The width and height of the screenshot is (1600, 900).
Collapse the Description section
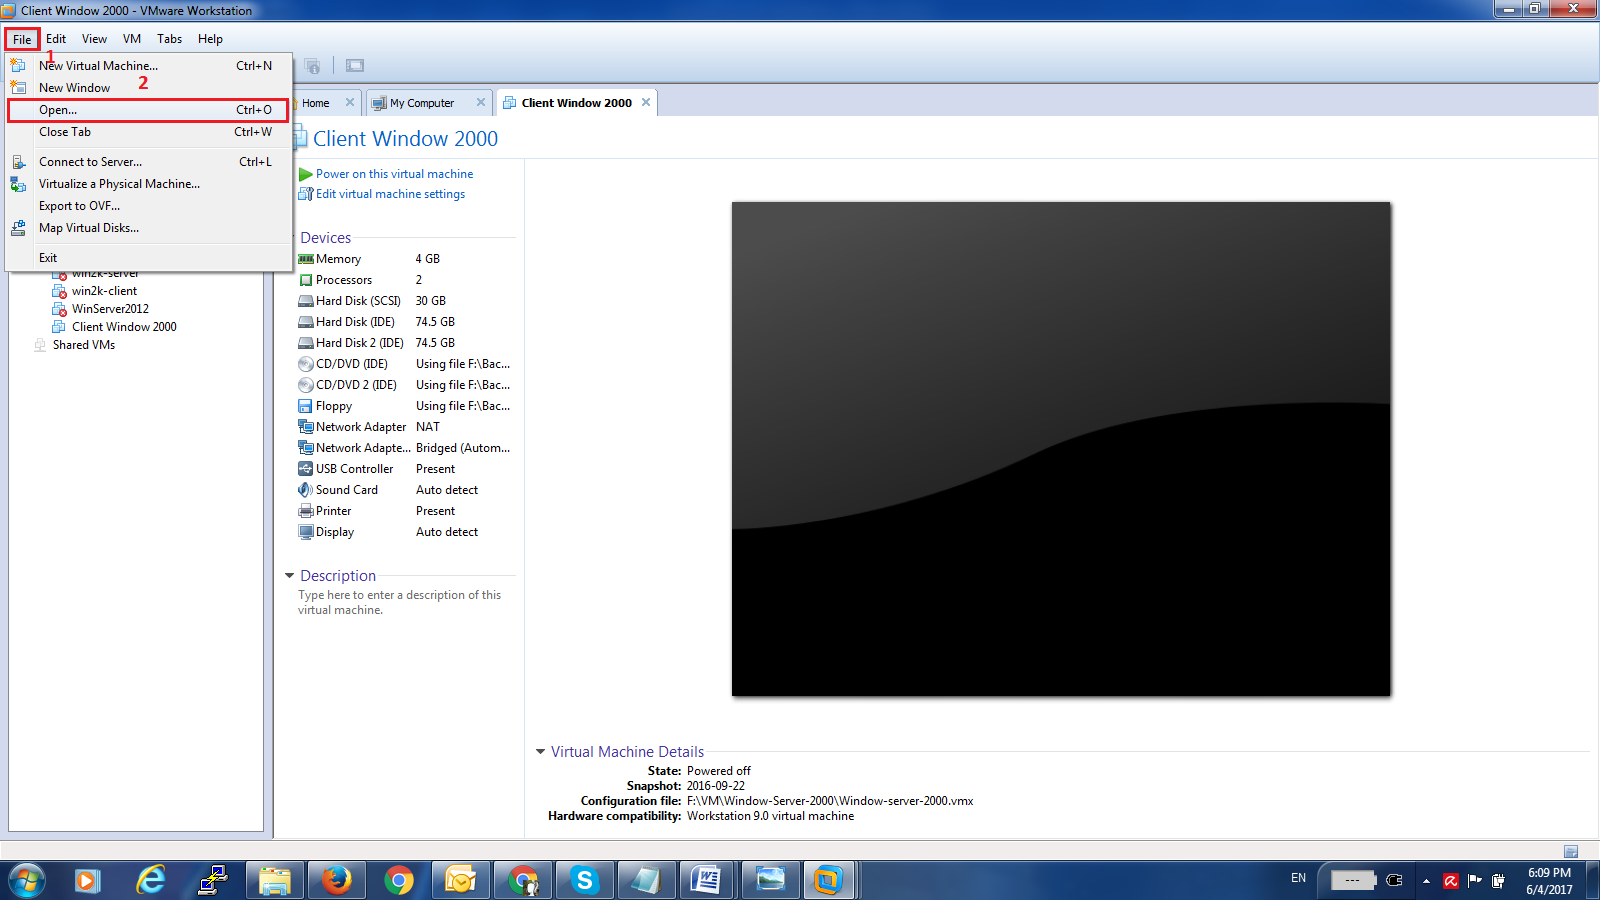289,576
